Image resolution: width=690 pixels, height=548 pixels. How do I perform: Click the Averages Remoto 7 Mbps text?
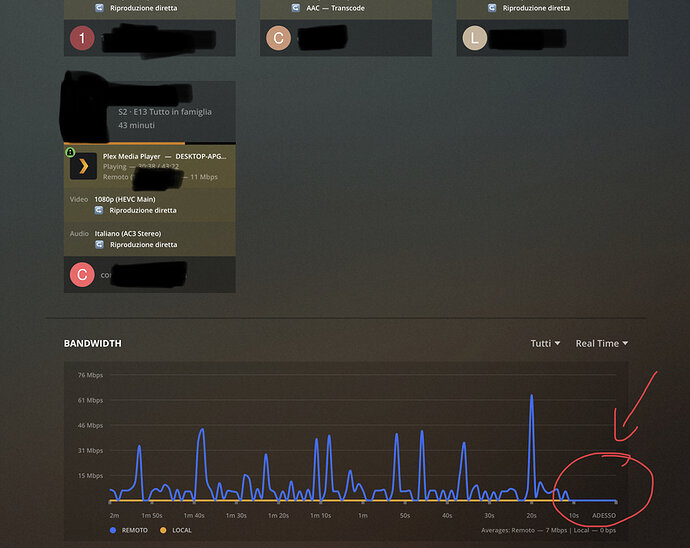(x=524, y=530)
